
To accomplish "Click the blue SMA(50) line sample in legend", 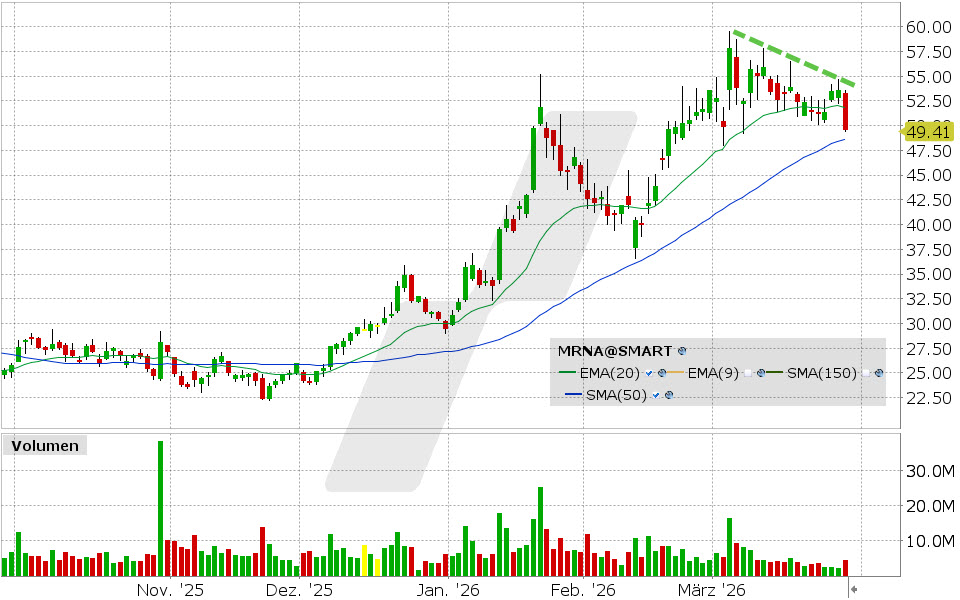I will point(572,392).
